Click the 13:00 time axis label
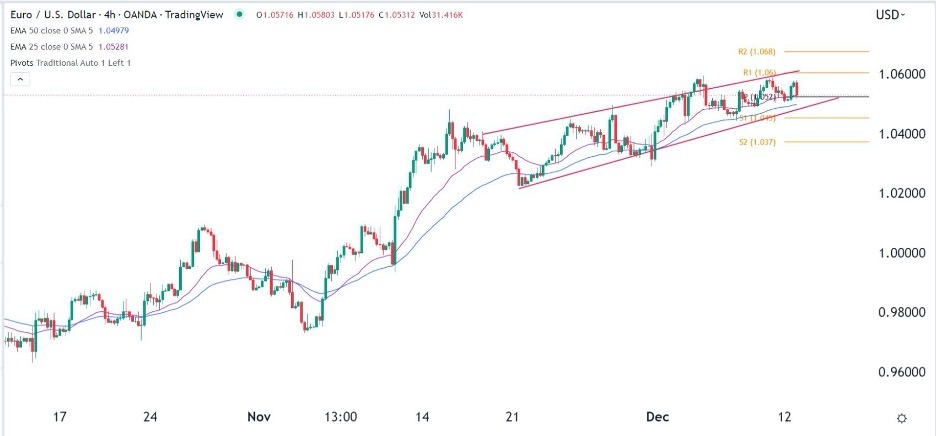936x436 pixels. pyautogui.click(x=341, y=416)
